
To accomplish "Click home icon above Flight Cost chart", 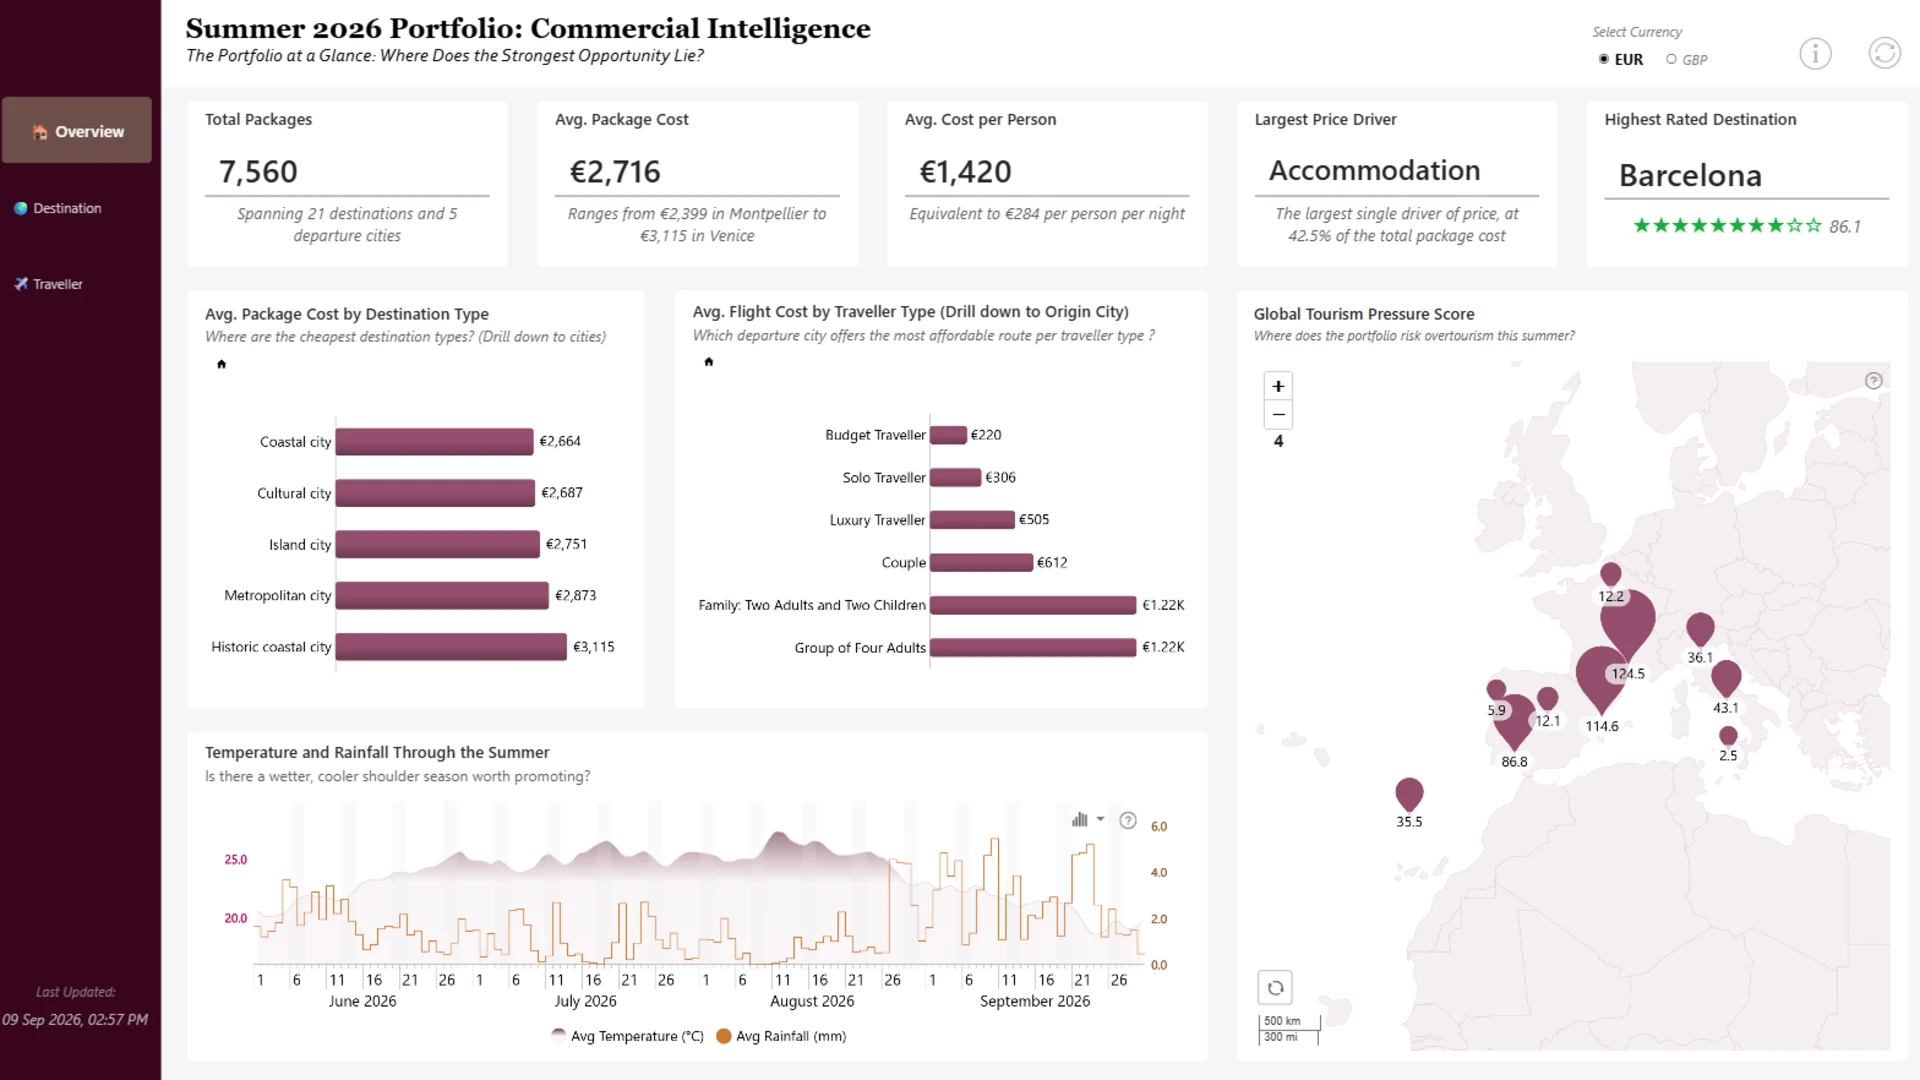I will (709, 362).
